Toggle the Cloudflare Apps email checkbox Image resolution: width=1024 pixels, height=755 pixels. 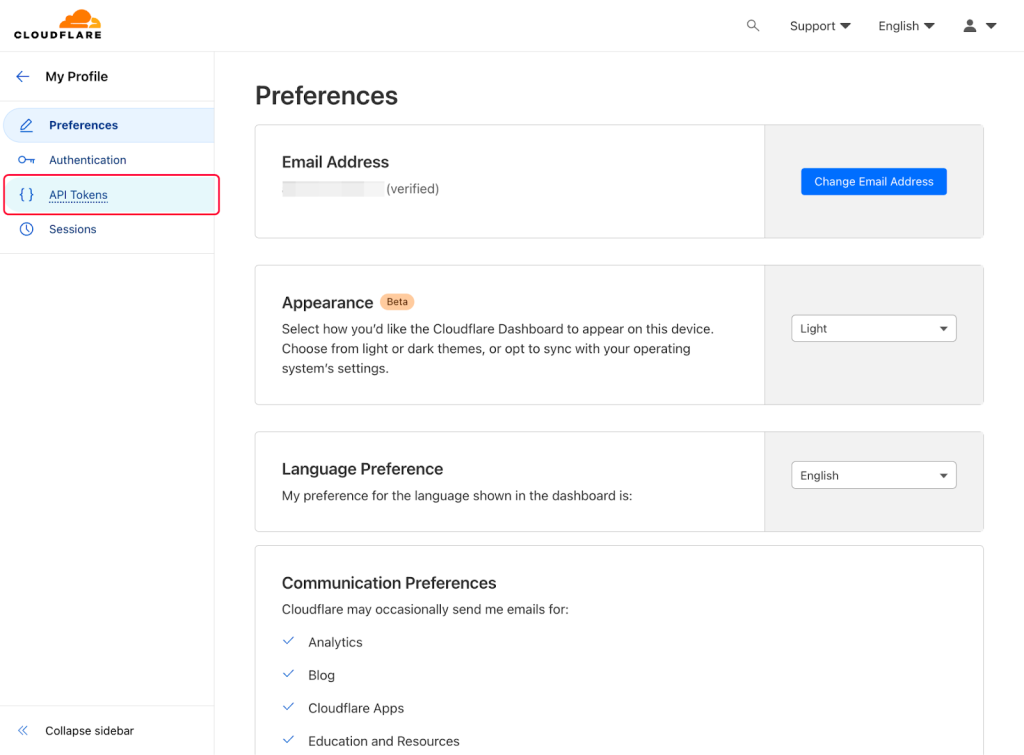pyautogui.click(x=289, y=708)
